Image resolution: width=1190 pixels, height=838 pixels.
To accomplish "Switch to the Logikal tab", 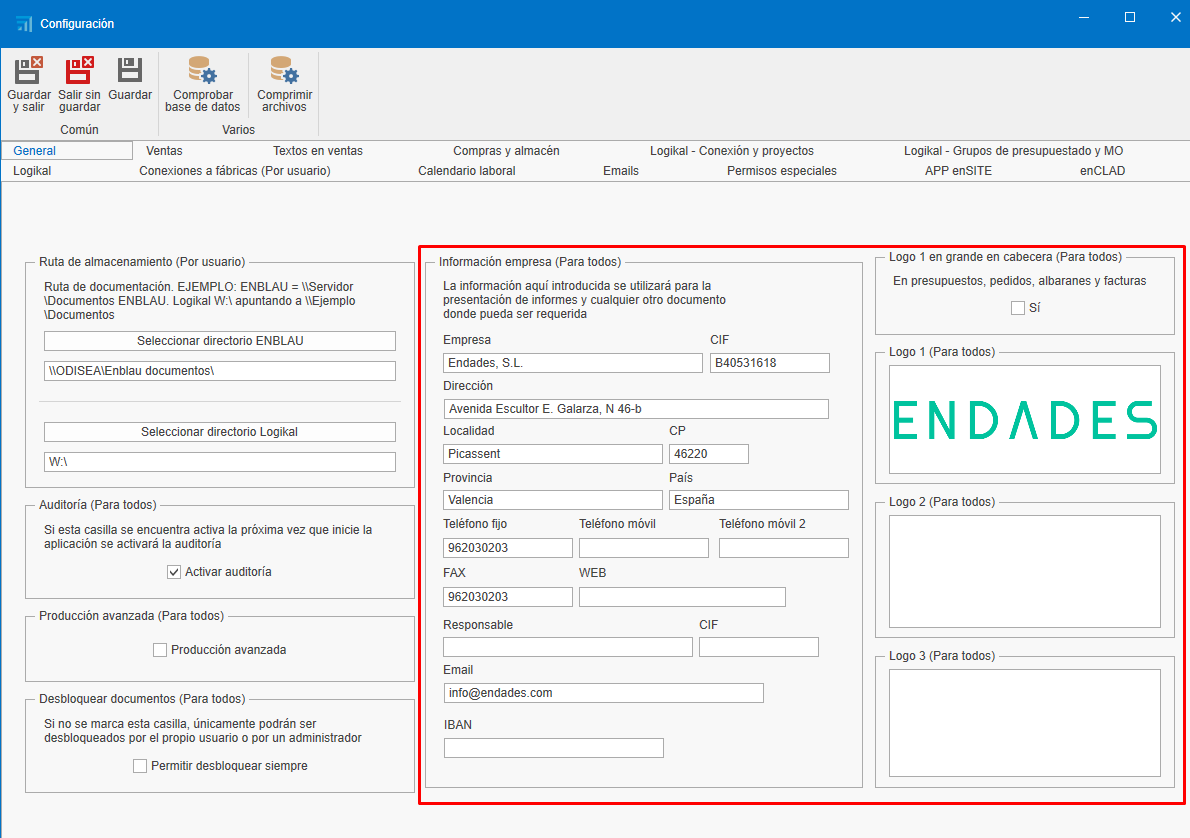I will 32,171.
